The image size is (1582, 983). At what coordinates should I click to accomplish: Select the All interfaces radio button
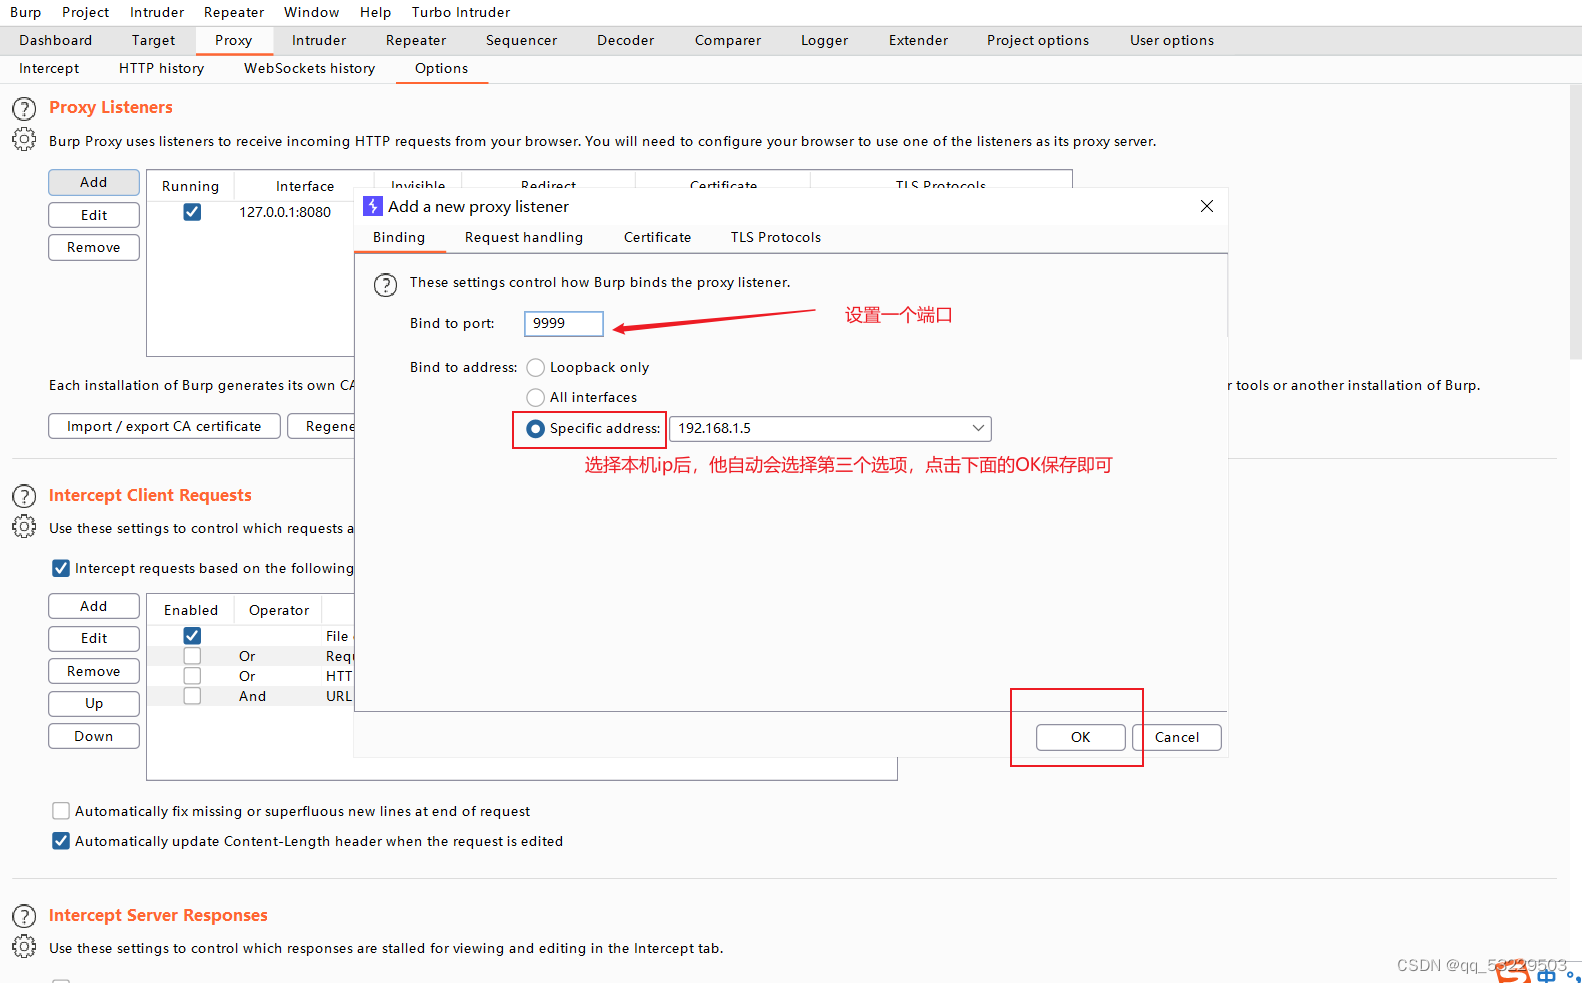(536, 398)
